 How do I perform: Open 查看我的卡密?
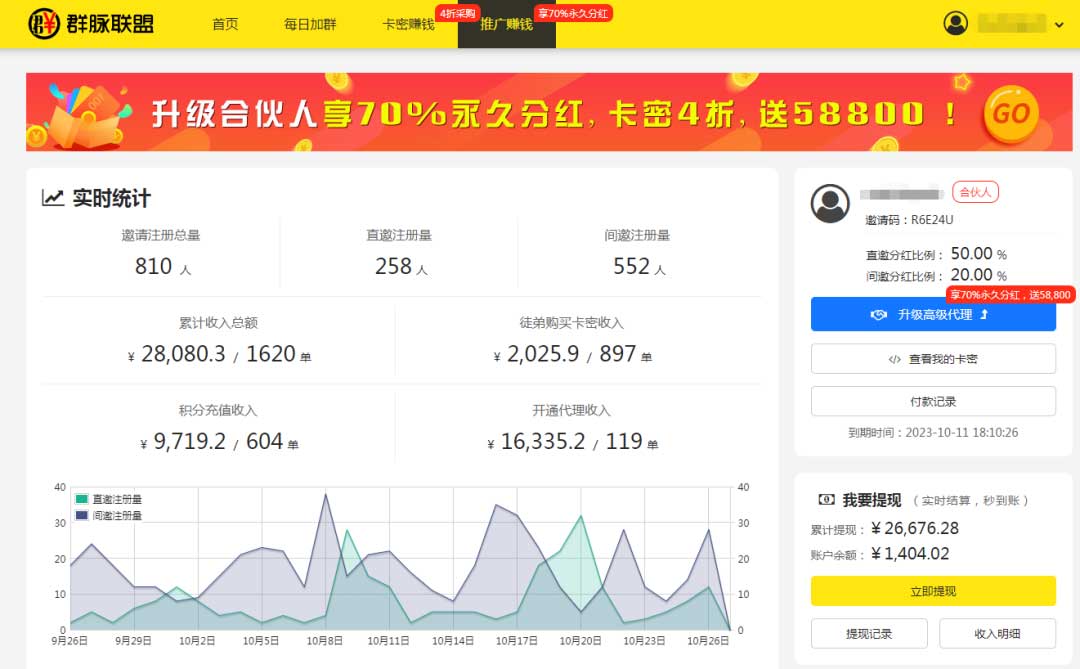pos(932,359)
